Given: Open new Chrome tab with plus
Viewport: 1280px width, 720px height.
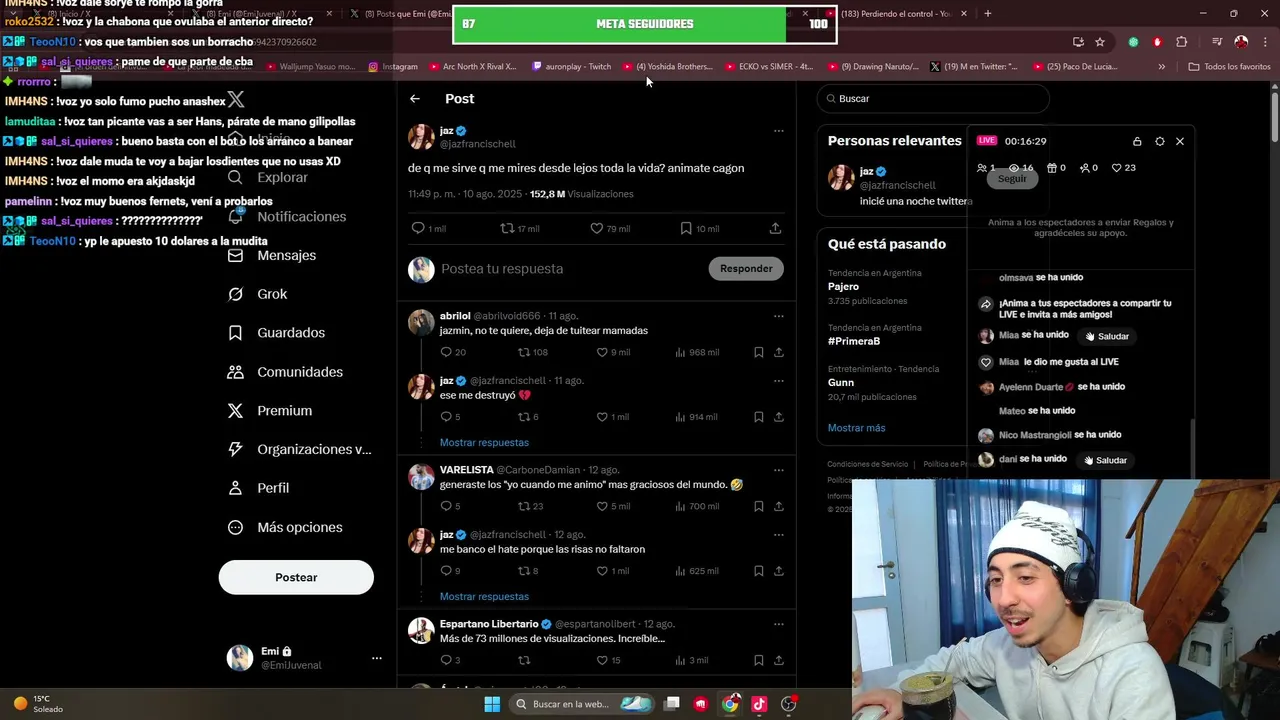Looking at the screenshot, I should click(988, 13).
